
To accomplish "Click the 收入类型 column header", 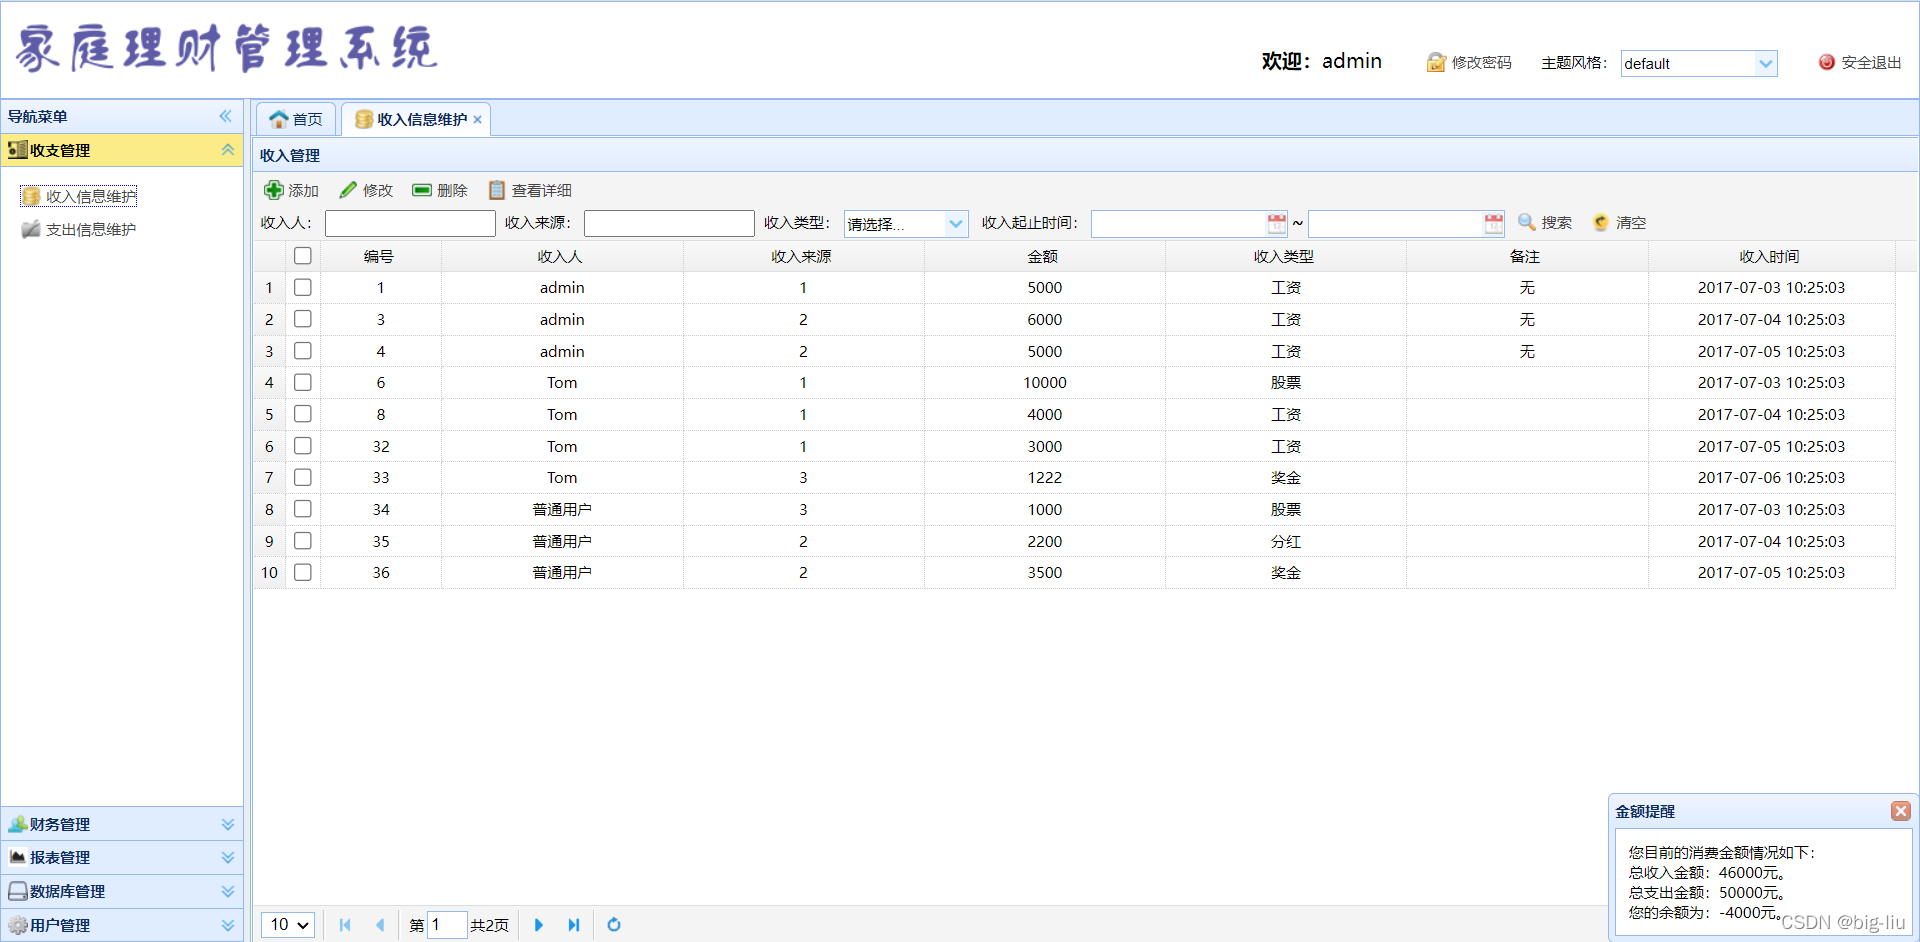I will 1285,256.
